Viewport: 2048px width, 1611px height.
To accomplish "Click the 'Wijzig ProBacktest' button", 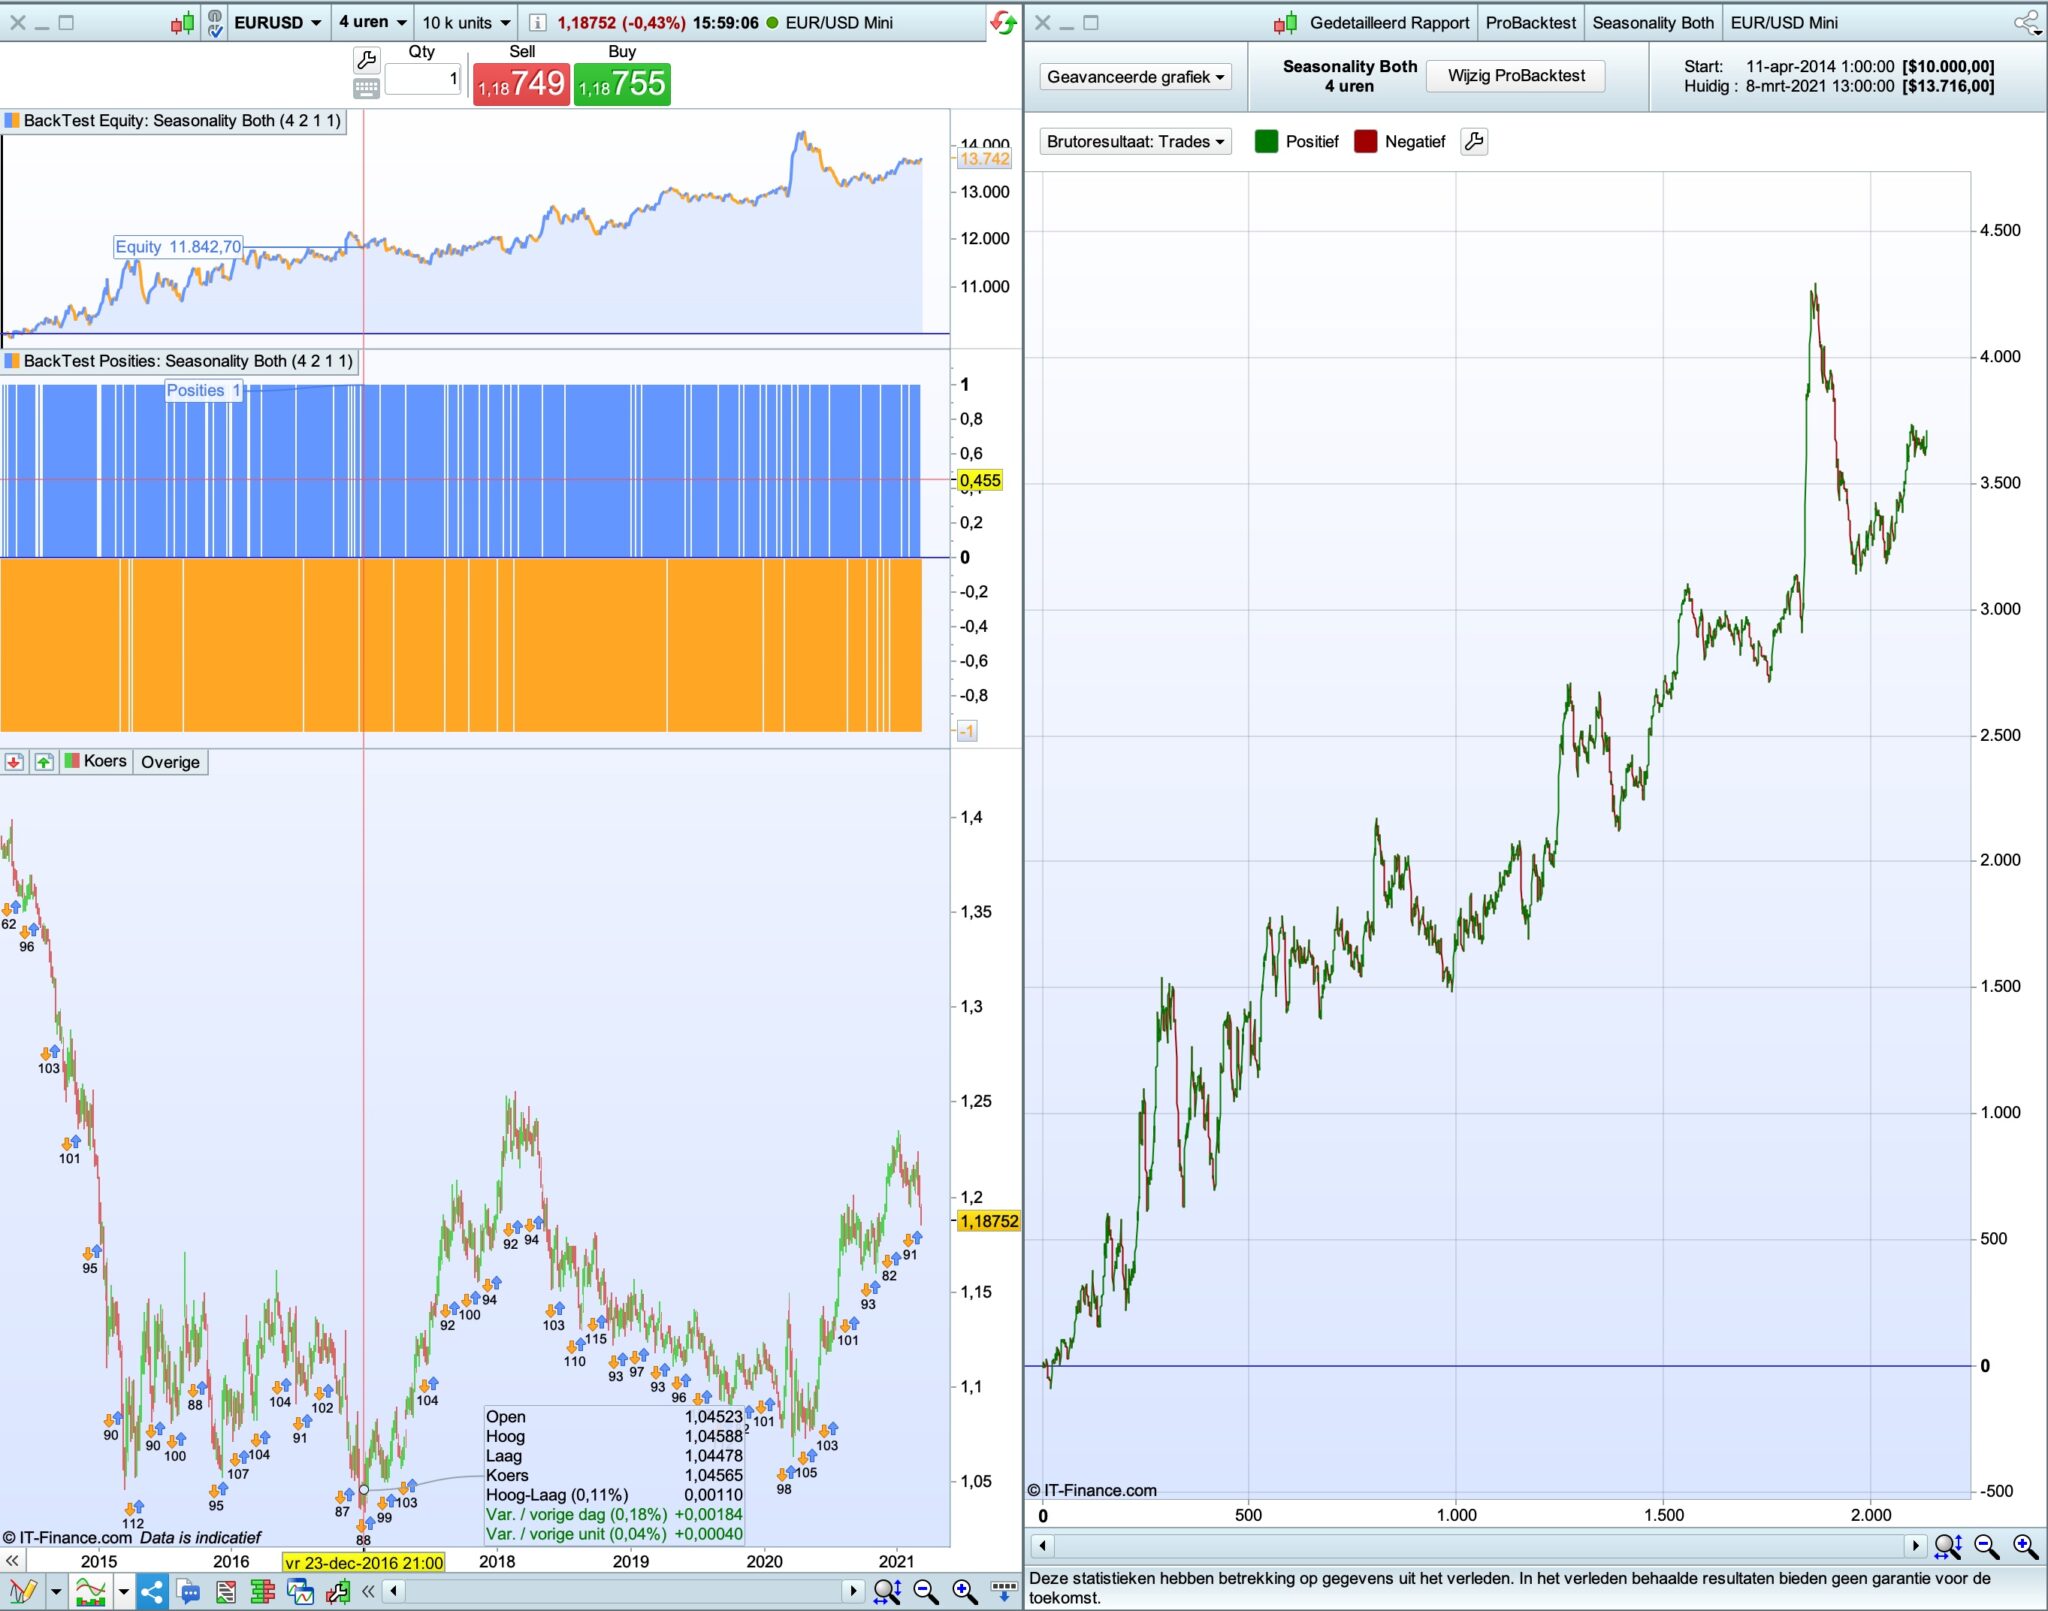I will [x=1515, y=76].
